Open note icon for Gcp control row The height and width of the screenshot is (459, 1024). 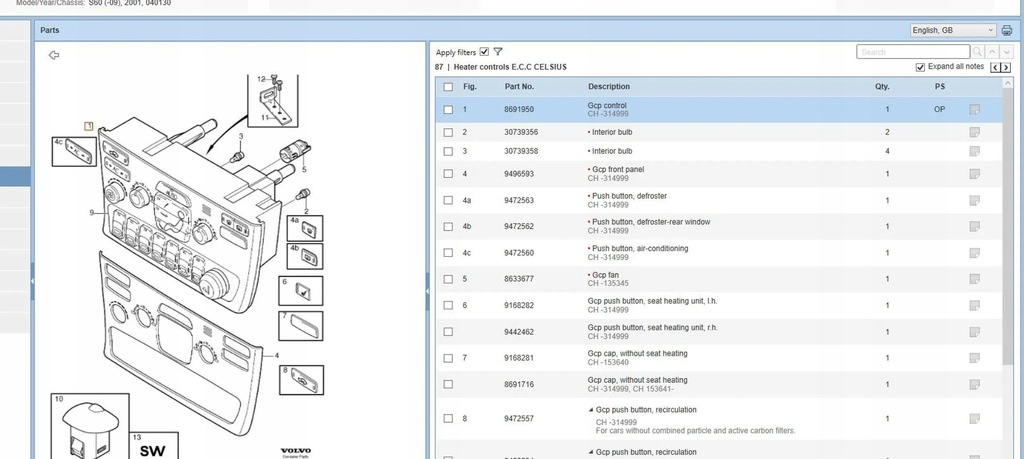[974, 110]
